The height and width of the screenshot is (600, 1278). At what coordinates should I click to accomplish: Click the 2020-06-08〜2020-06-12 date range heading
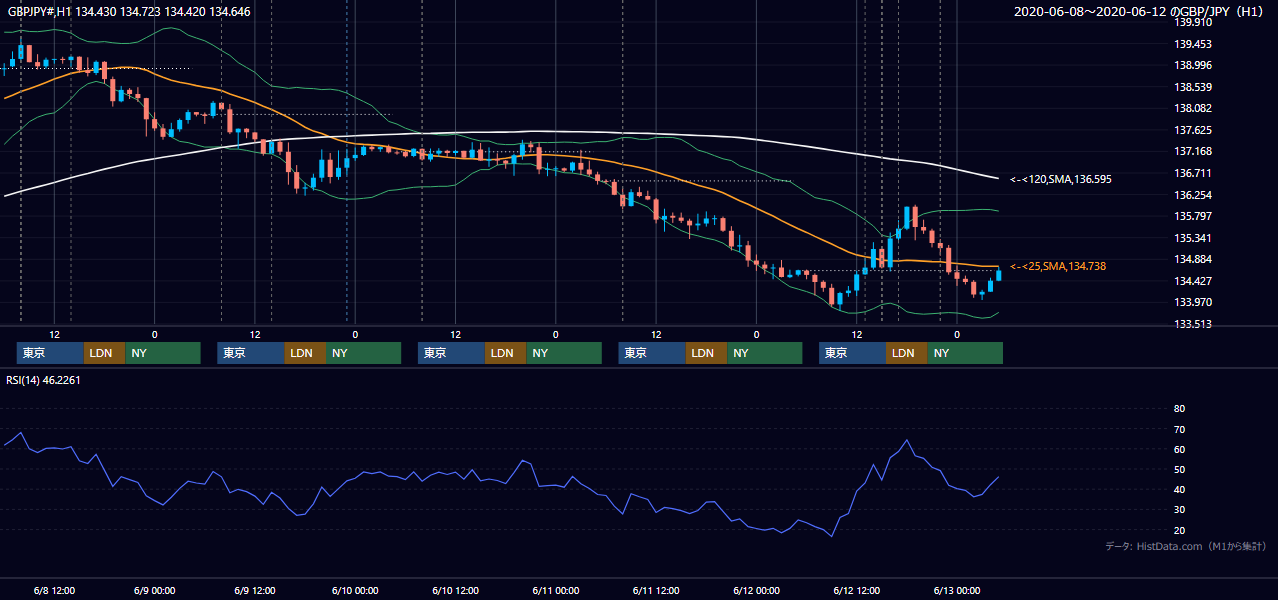coord(1140,11)
